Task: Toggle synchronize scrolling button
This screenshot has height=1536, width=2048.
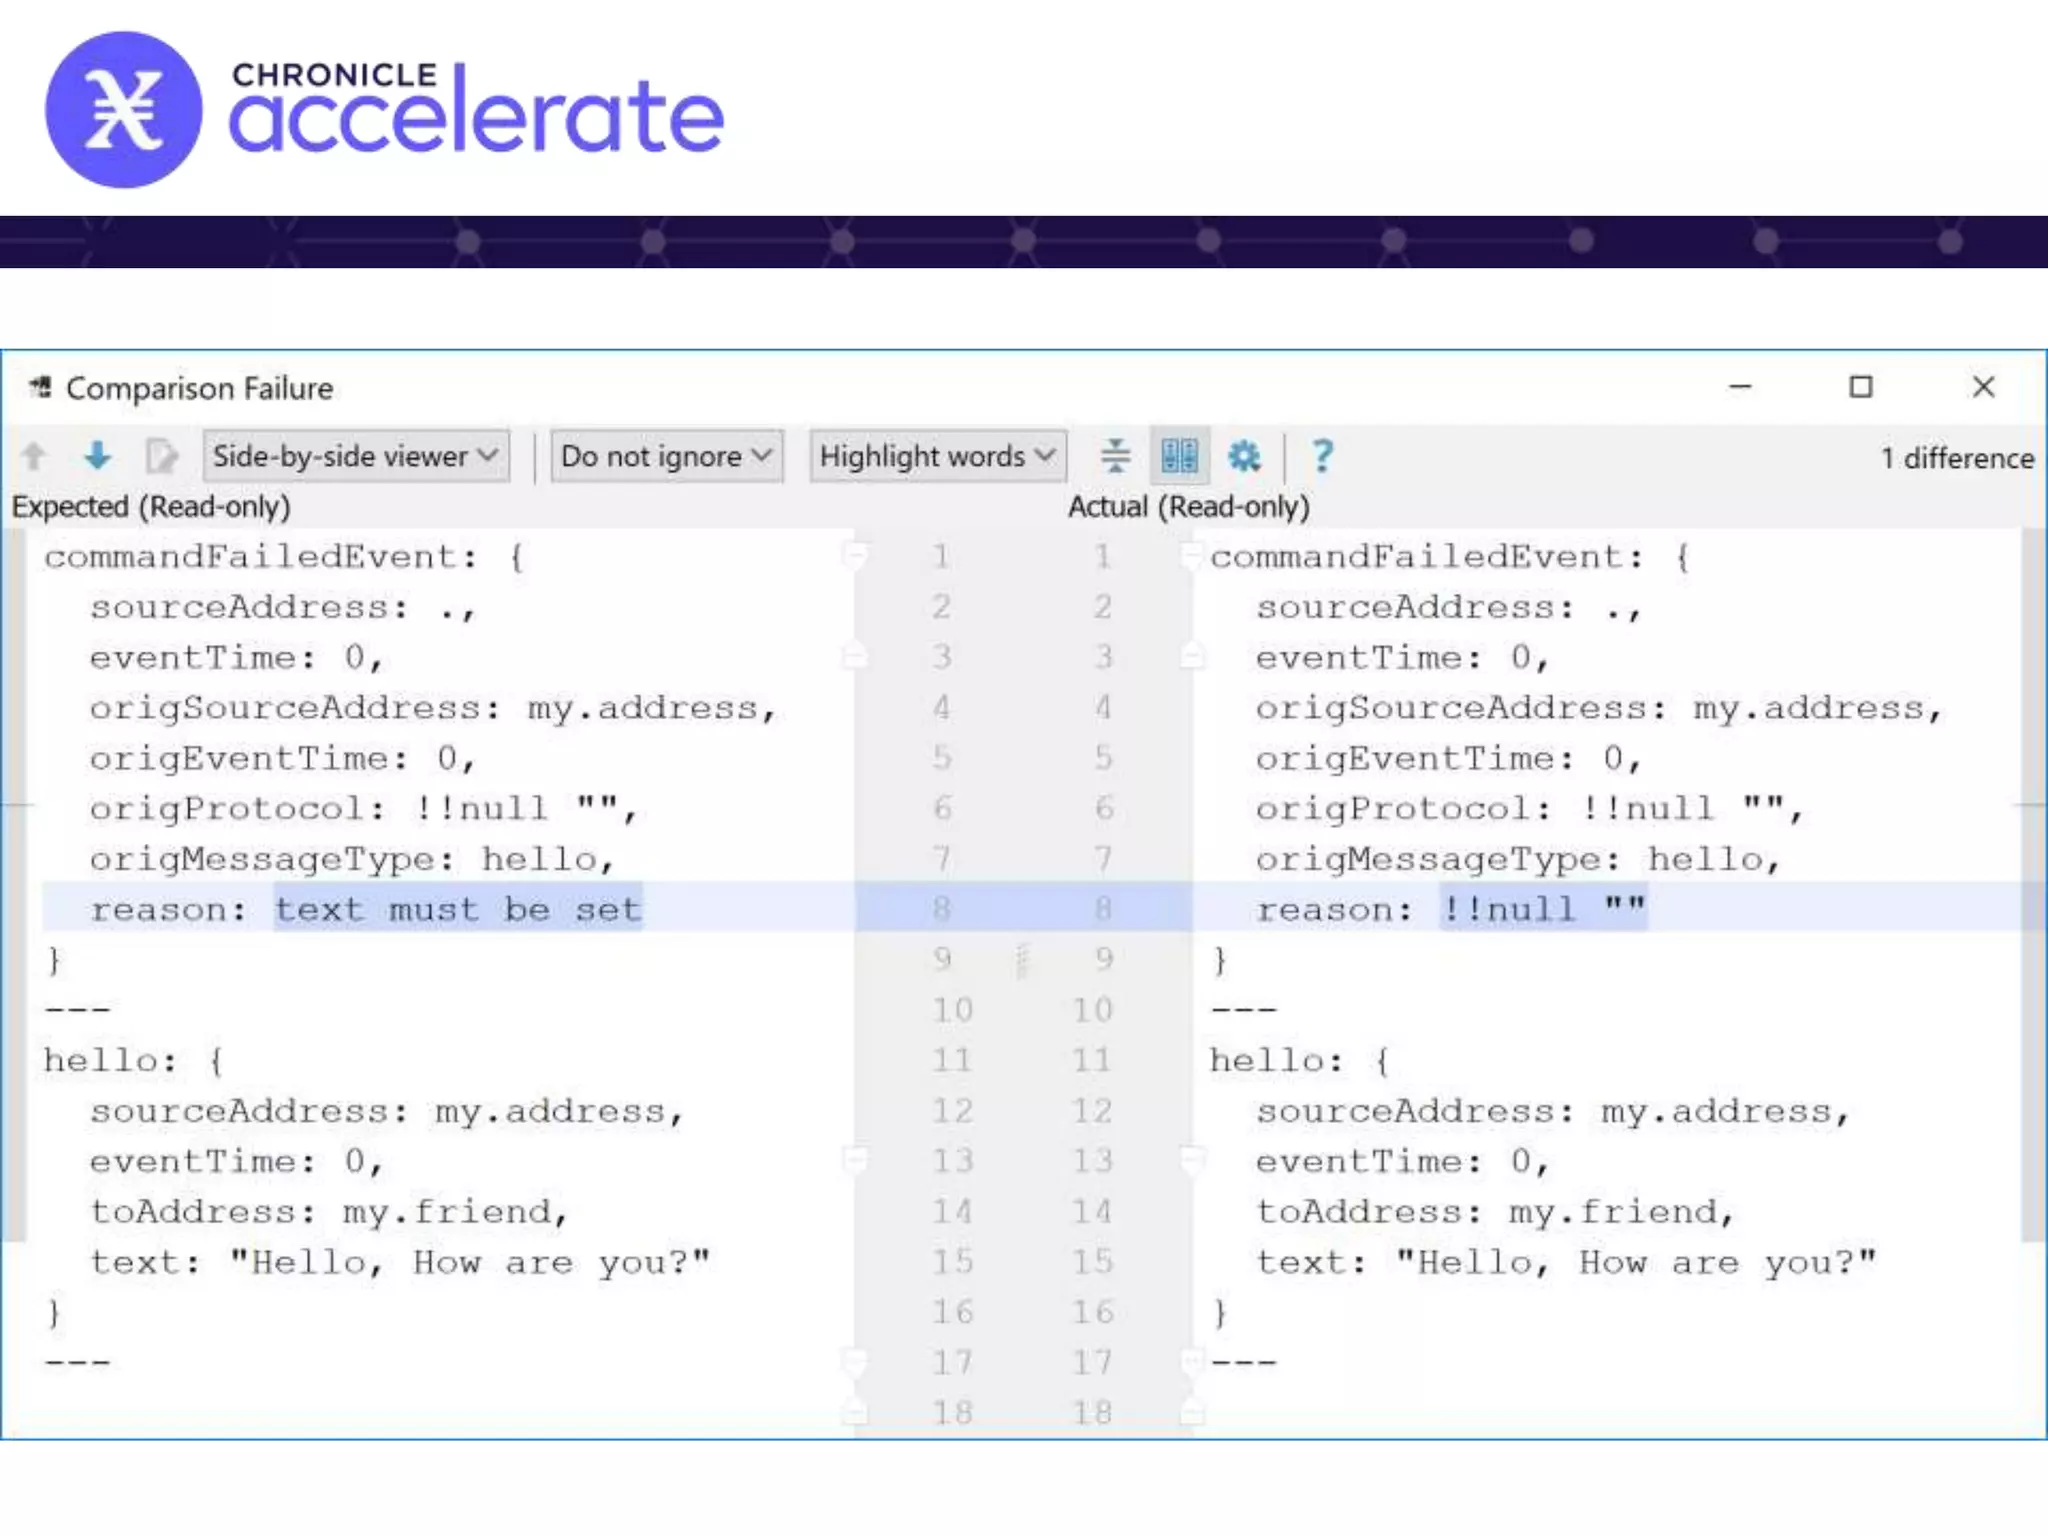Action: pos(1179,456)
